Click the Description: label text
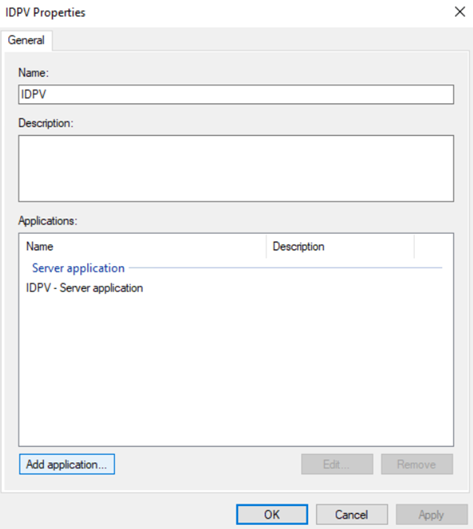 coord(46,123)
